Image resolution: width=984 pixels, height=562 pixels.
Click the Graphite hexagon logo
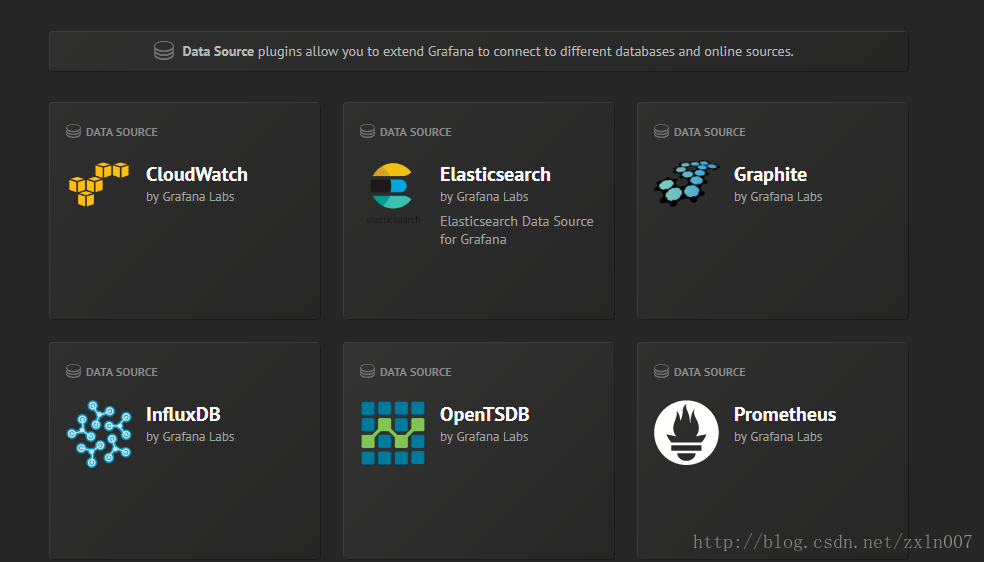click(686, 183)
